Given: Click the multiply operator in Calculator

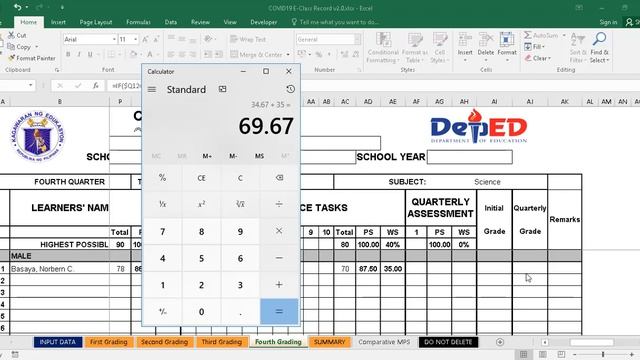Looking at the screenshot, I should [x=279, y=231].
